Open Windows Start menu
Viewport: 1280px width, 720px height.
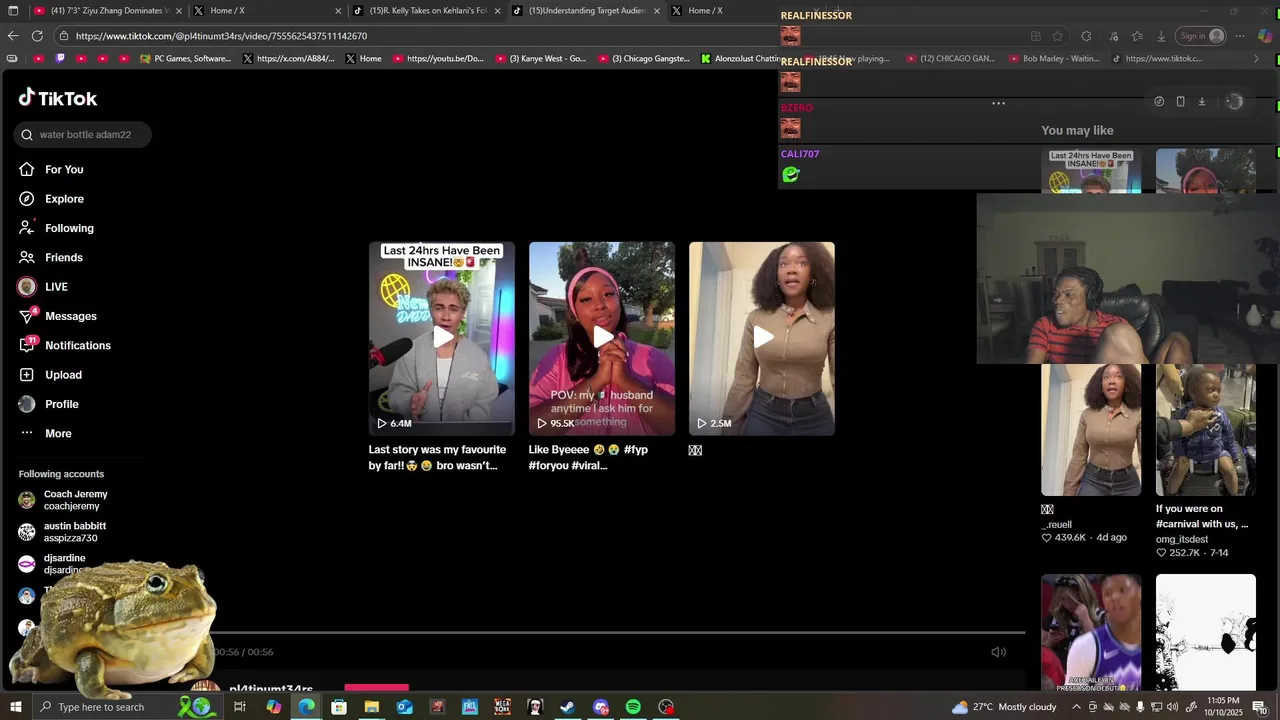tap(15, 707)
